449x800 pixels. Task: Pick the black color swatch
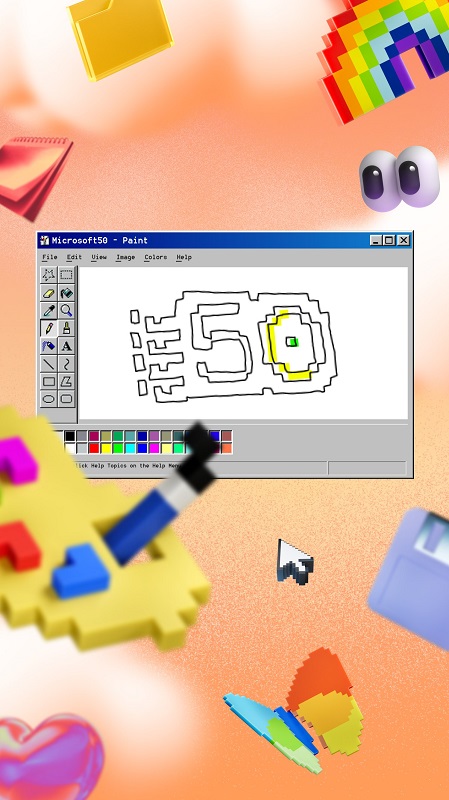(70, 436)
